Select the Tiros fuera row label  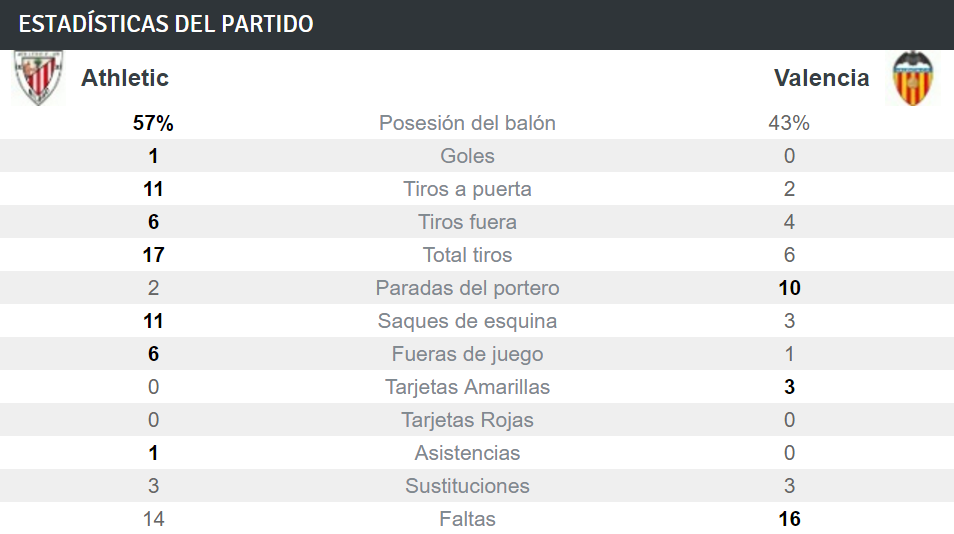pyautogui.click(x=467, y=221)
